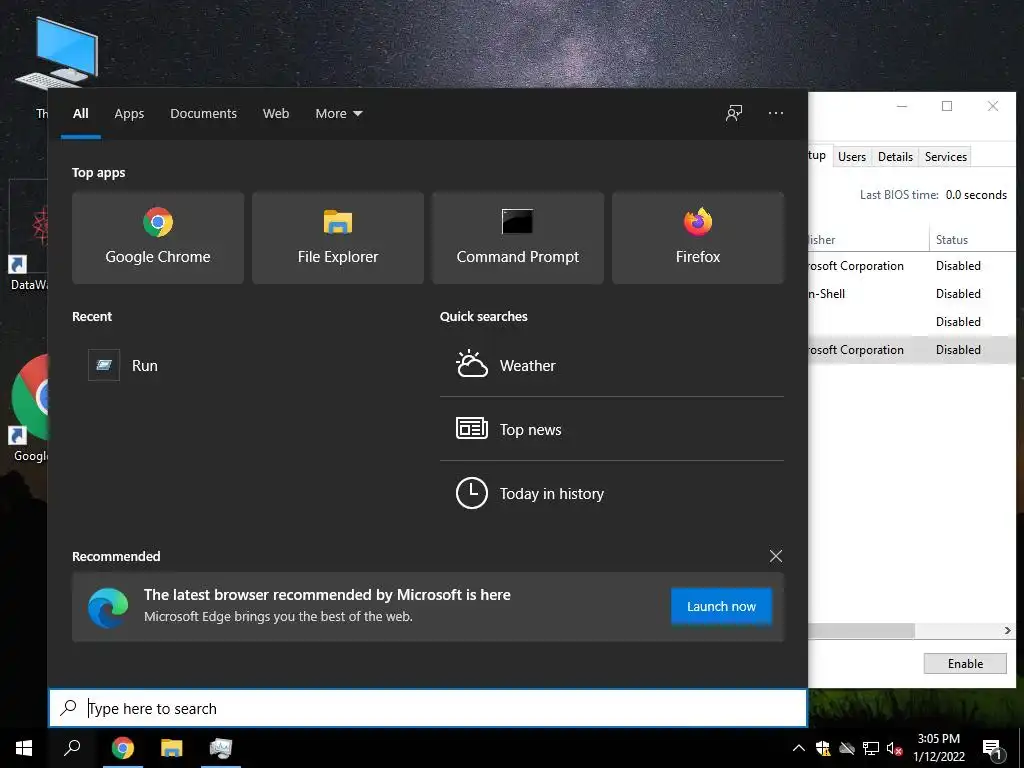1024x768 pixels.
Task: Open the Services tab in Task Manager
Action: [x=946, y=157]
